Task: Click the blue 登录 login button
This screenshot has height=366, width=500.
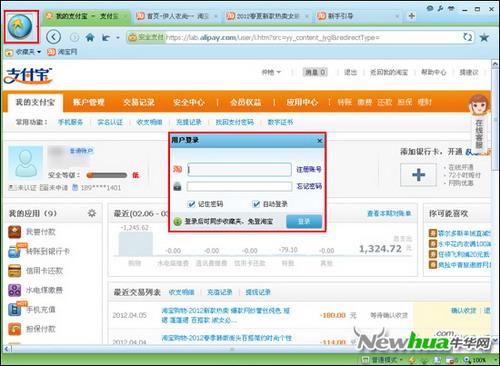Action: point(304,221)
